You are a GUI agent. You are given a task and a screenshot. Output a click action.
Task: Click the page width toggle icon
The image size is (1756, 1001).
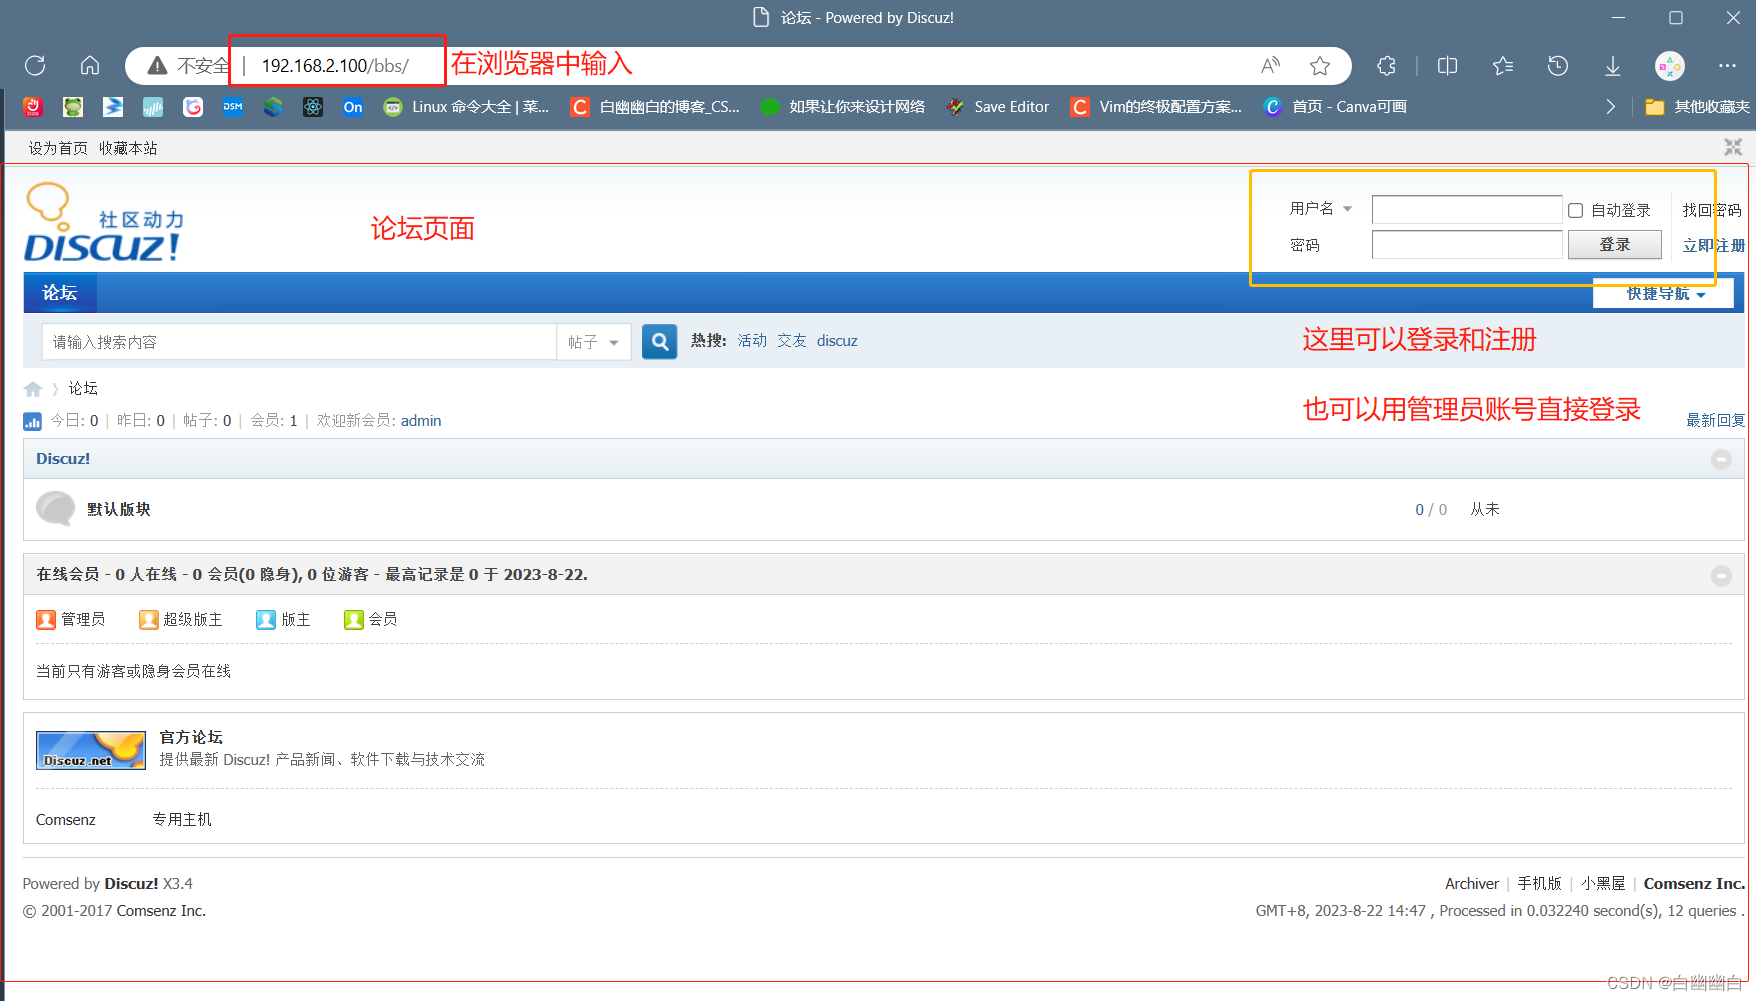coord(1733,147)
